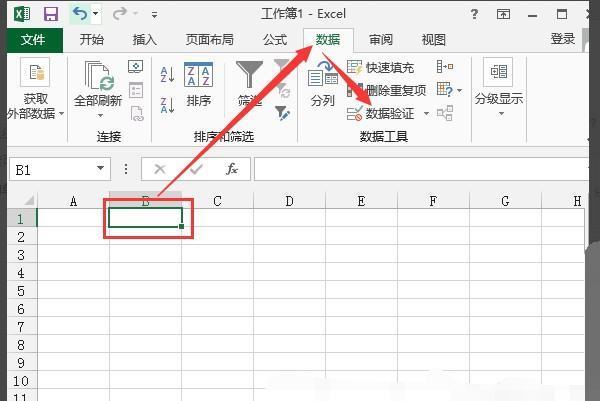Click the Redo arrow icon

pos(120,14)
